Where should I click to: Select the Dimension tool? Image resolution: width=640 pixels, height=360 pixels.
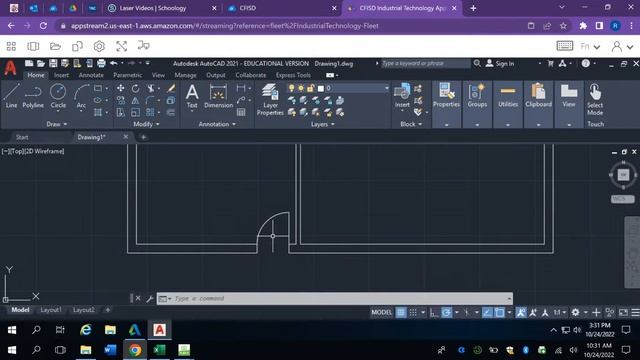[x=218, y=96]
